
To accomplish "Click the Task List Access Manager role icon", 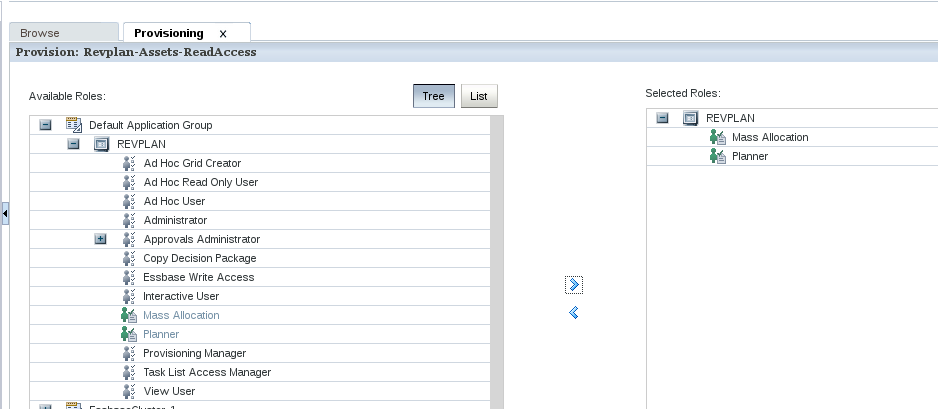I will 129,373.
